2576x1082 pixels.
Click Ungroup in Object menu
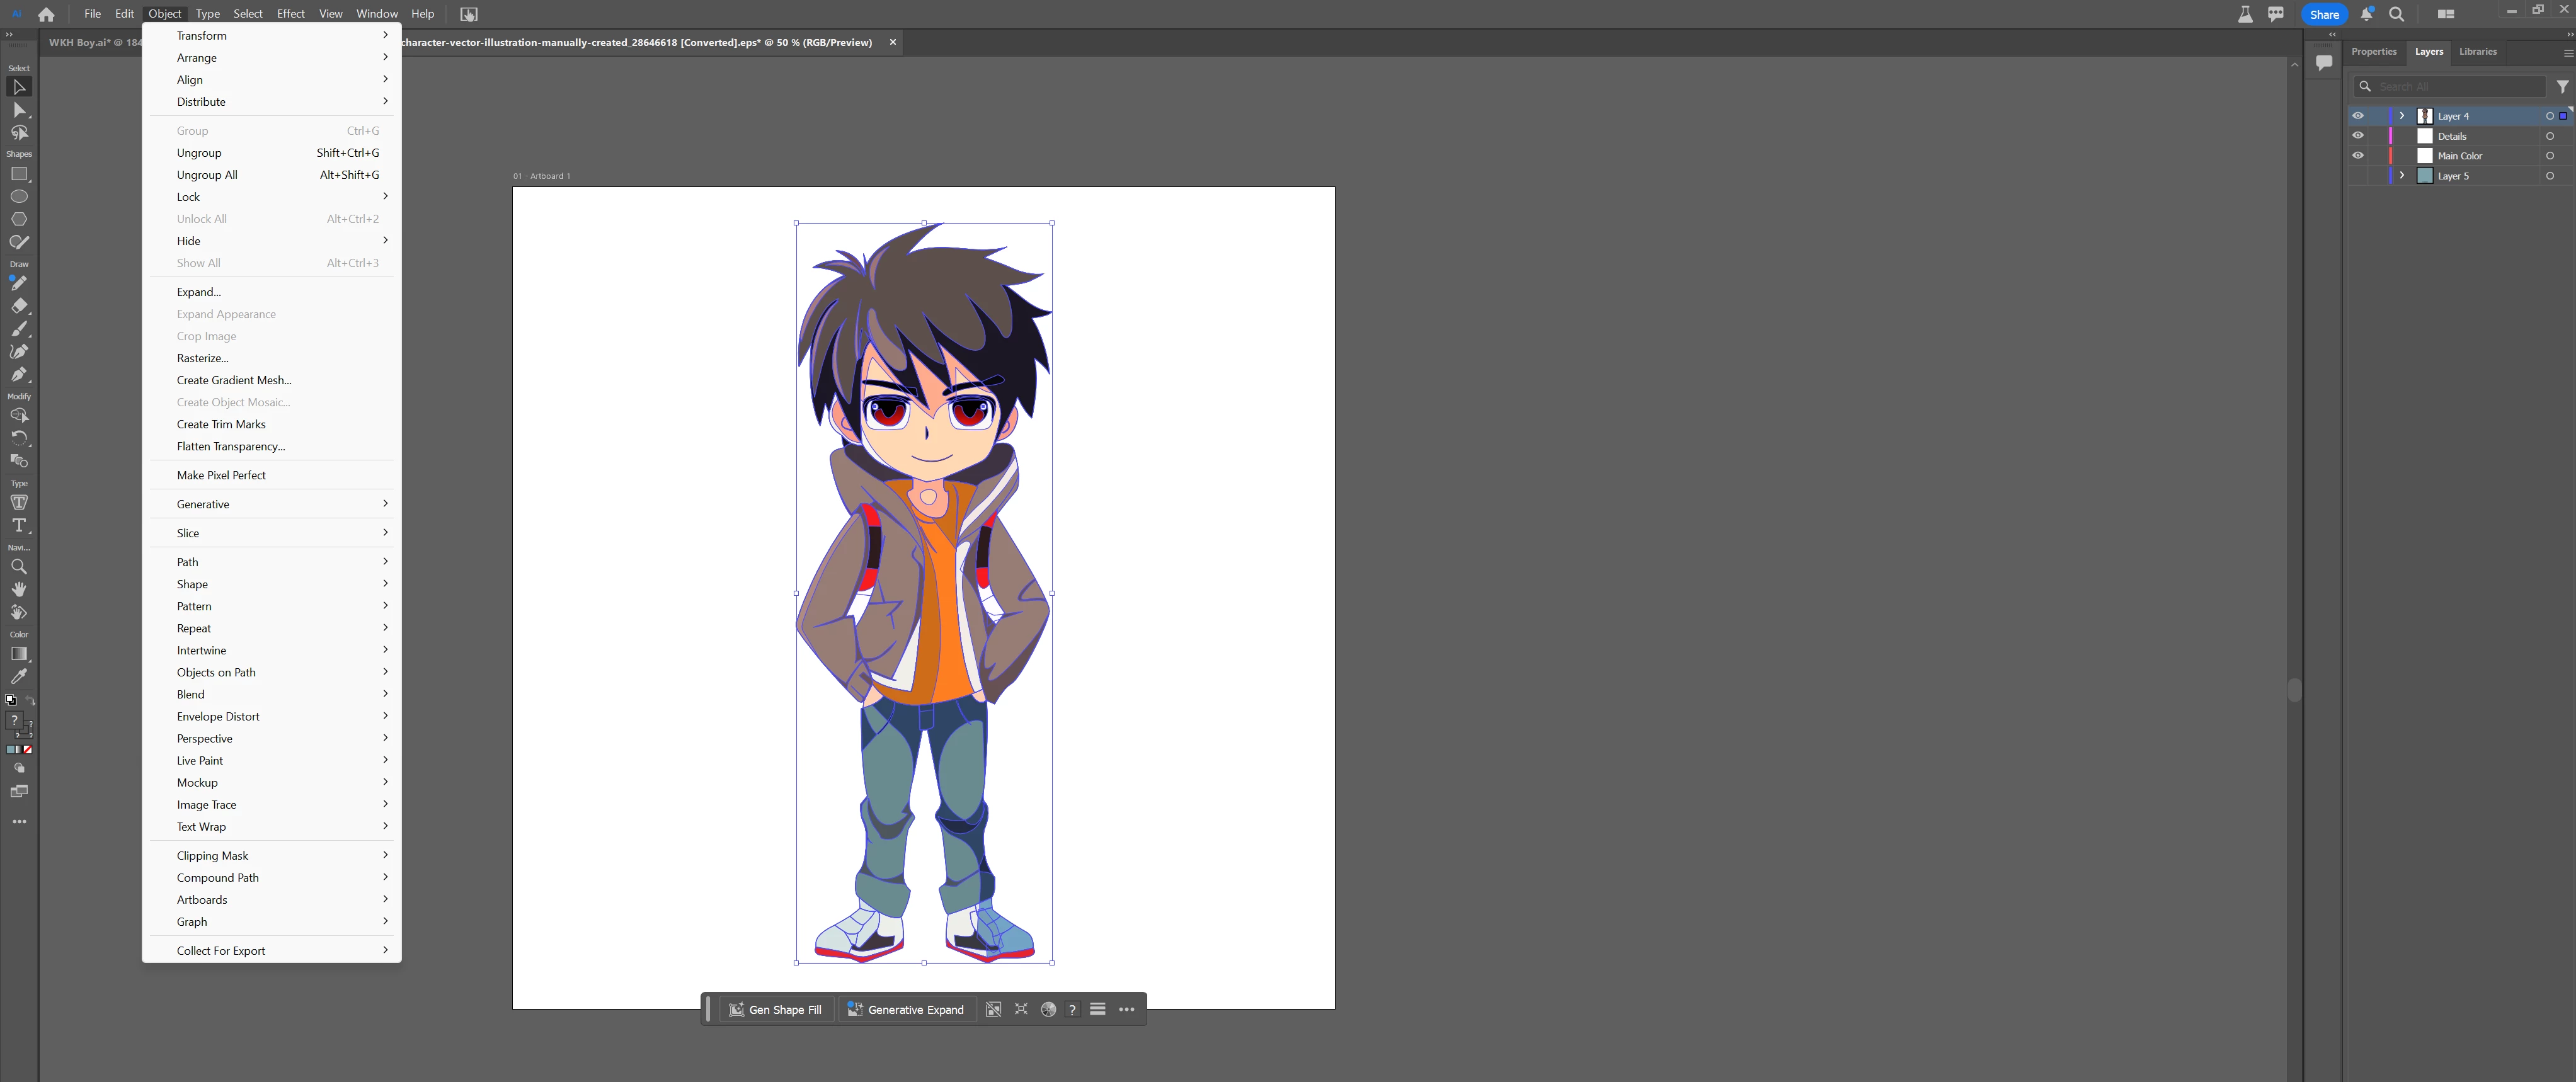(199, 153)
